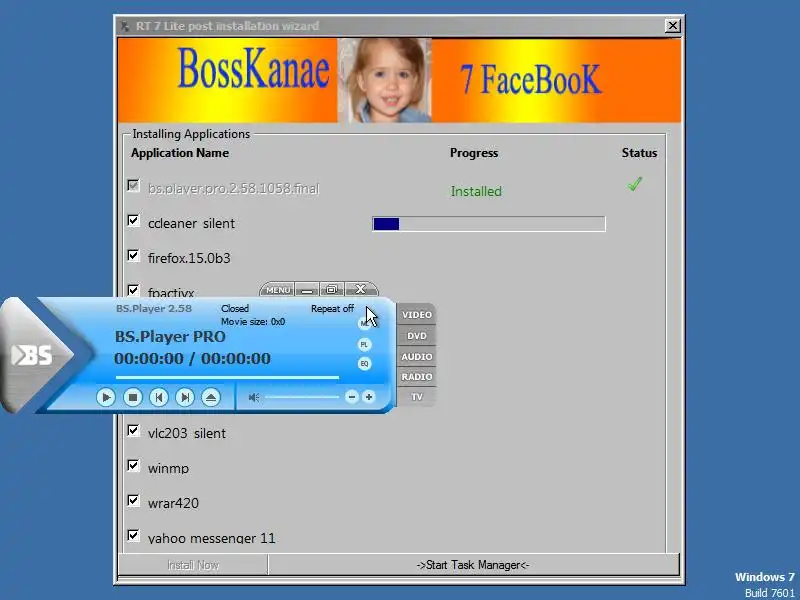Screen dimensions: 800x600
Task: Uncheck the winmp checkbox
Action: 133,465
